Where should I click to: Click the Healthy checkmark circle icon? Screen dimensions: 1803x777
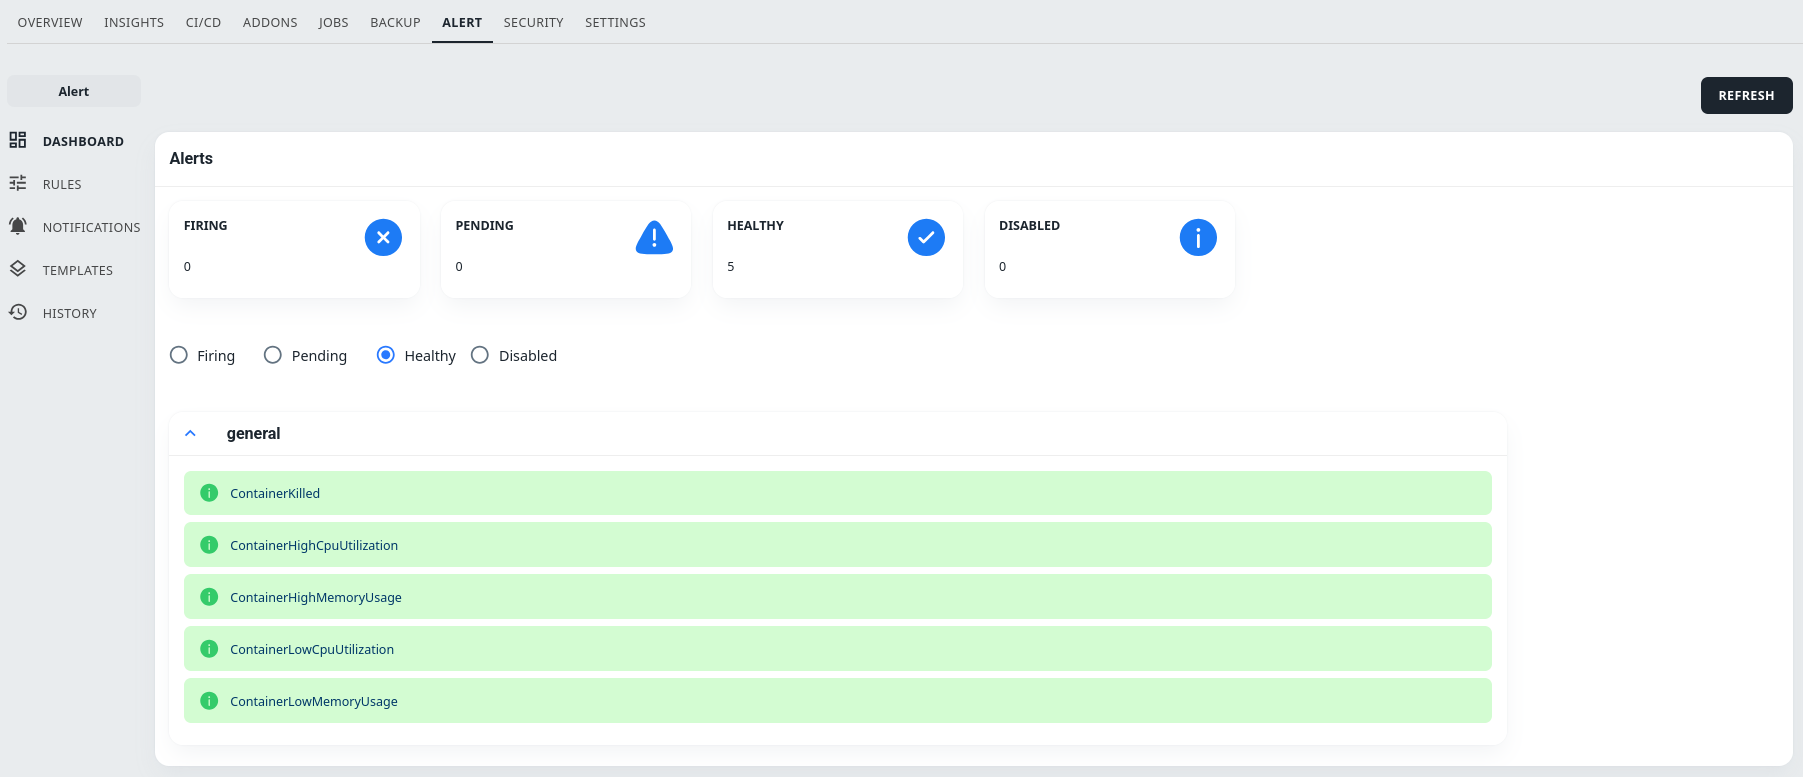tap(926, 237)
